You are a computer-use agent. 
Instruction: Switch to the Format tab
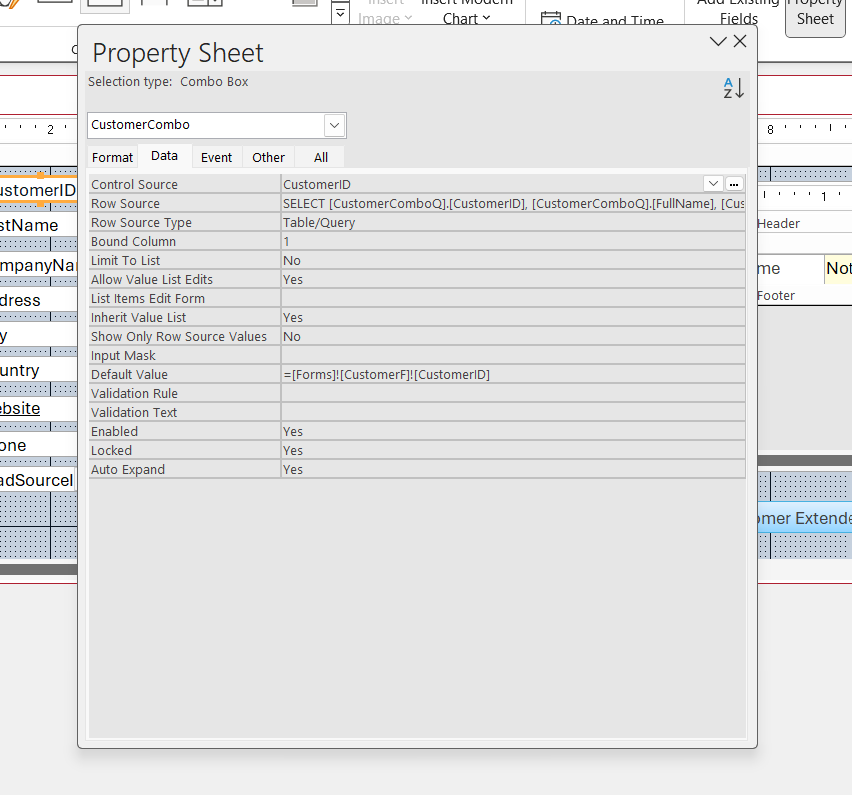click(x=112, y=157)
